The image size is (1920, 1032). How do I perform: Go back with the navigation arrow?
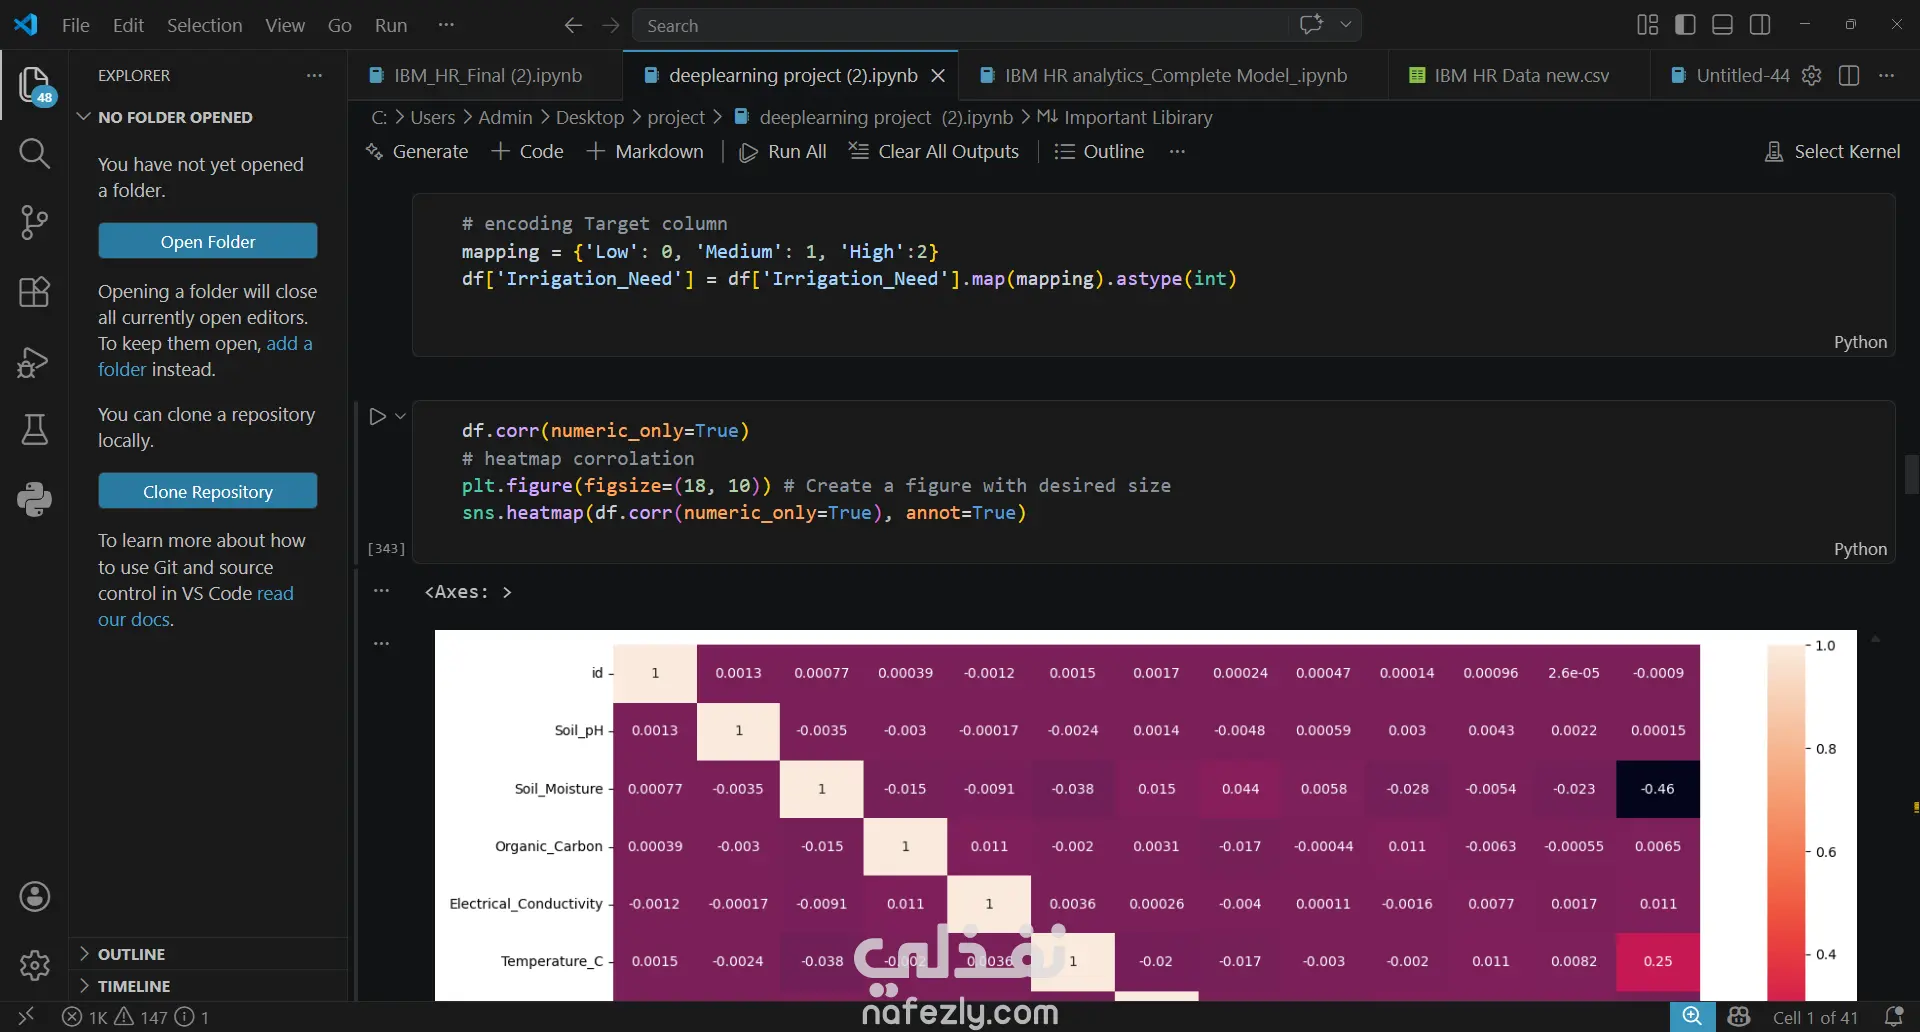coord(573,25)
